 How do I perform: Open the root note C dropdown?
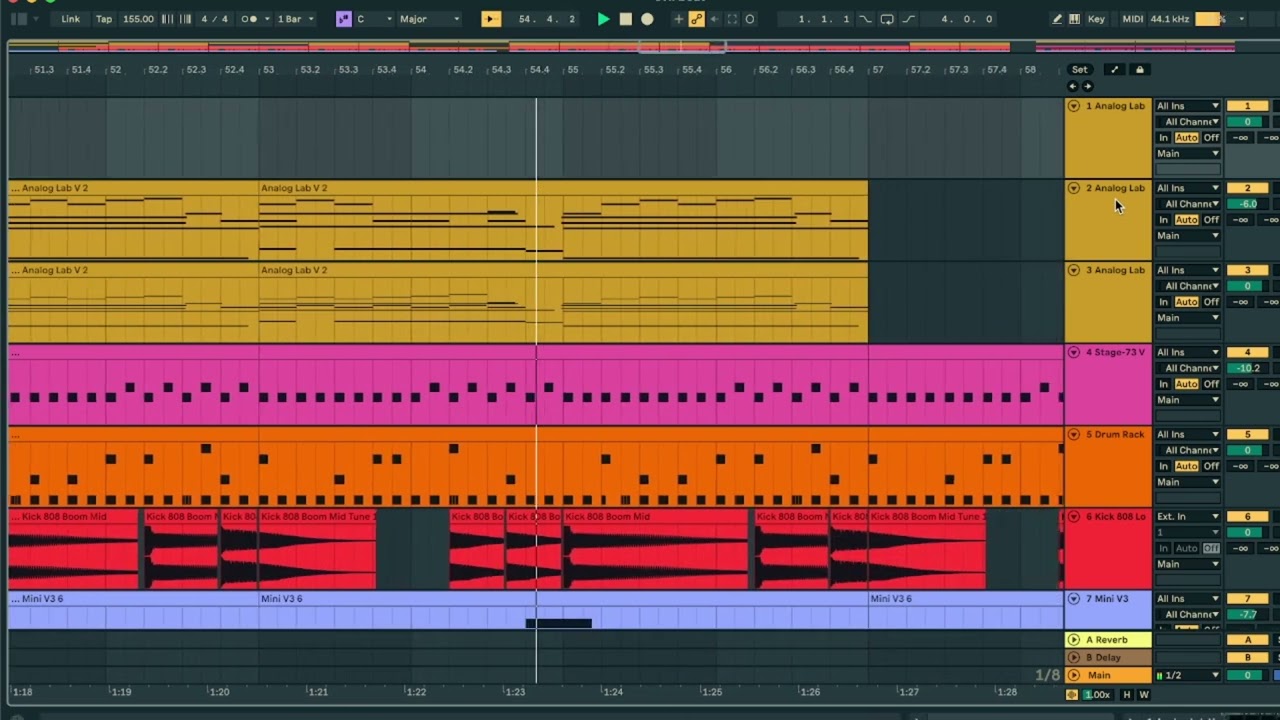coord(372,19)
